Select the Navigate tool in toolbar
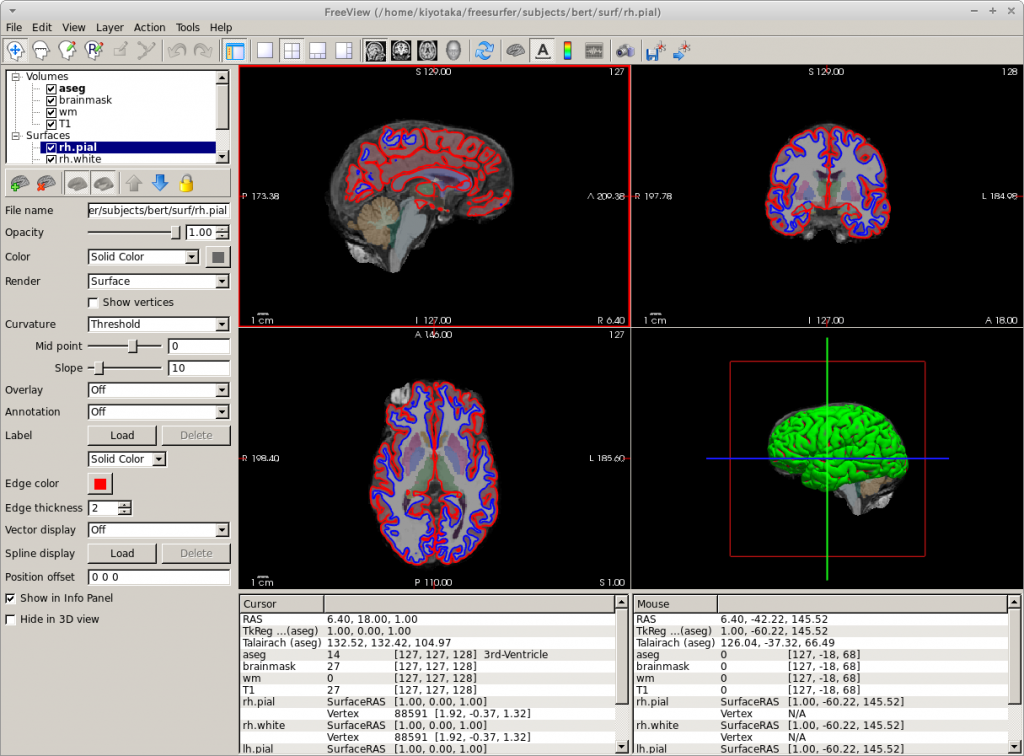Image resolution: width=1024 pixels, height=756 pixels. pyautogui.click(x=16, y=50)
